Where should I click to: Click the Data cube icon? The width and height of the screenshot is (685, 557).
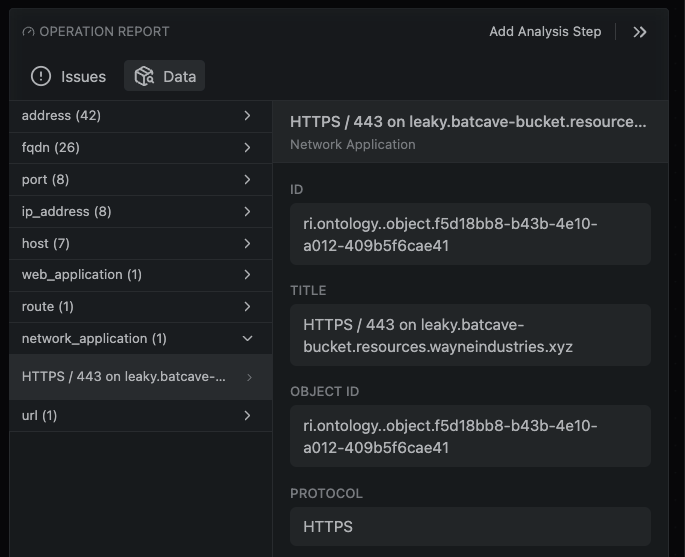point(144,76)
